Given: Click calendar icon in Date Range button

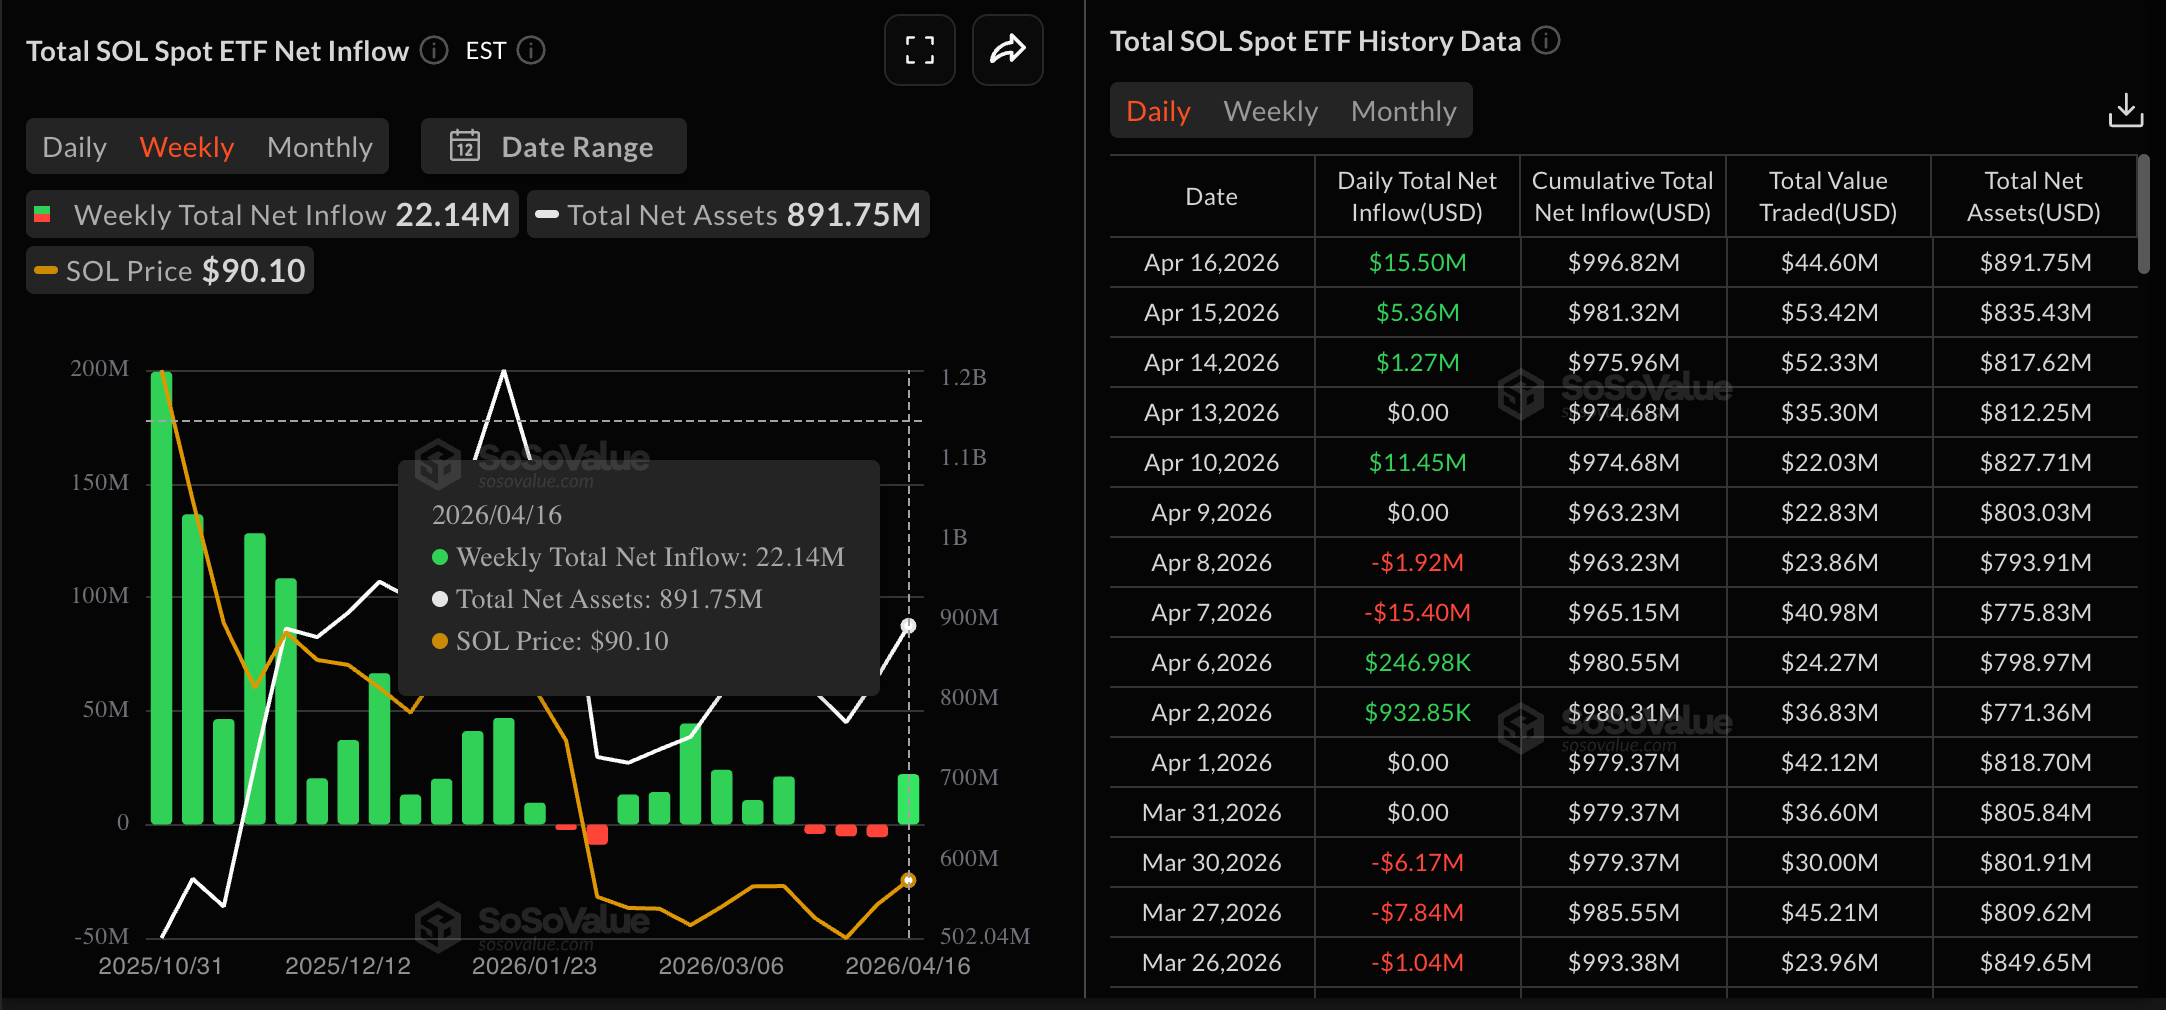Looking at the screenshot, I should (x=465, y=146).
